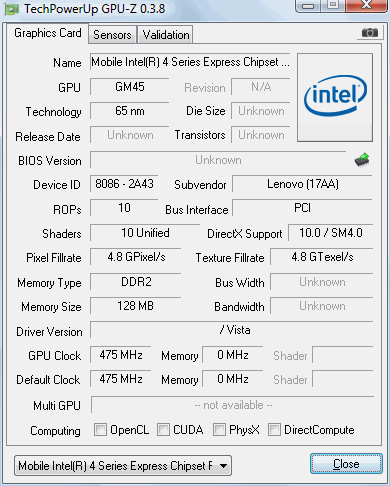The image size is (390, 486).
Task: Click the Technology field showing 65 nm
Action: (130, 111)
